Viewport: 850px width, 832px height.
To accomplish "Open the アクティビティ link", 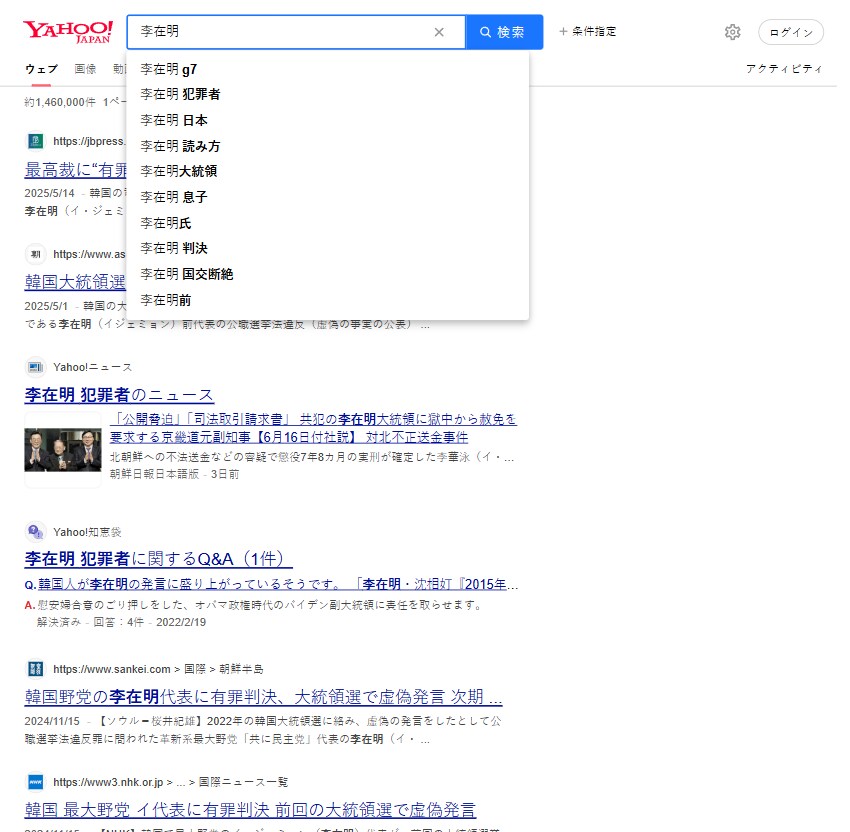I will 784,68.
